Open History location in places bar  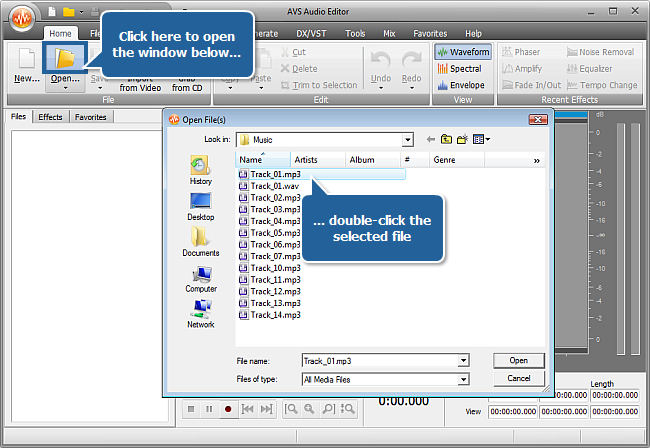coord(201,170)
